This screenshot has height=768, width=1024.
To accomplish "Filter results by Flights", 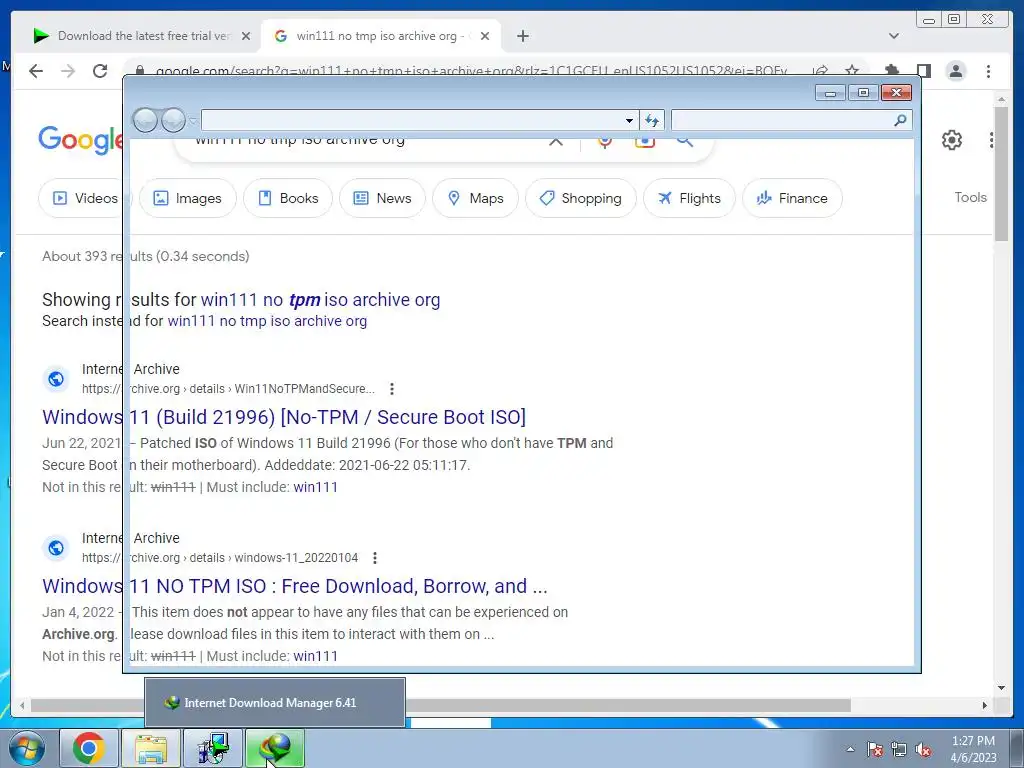I will 689,198.
